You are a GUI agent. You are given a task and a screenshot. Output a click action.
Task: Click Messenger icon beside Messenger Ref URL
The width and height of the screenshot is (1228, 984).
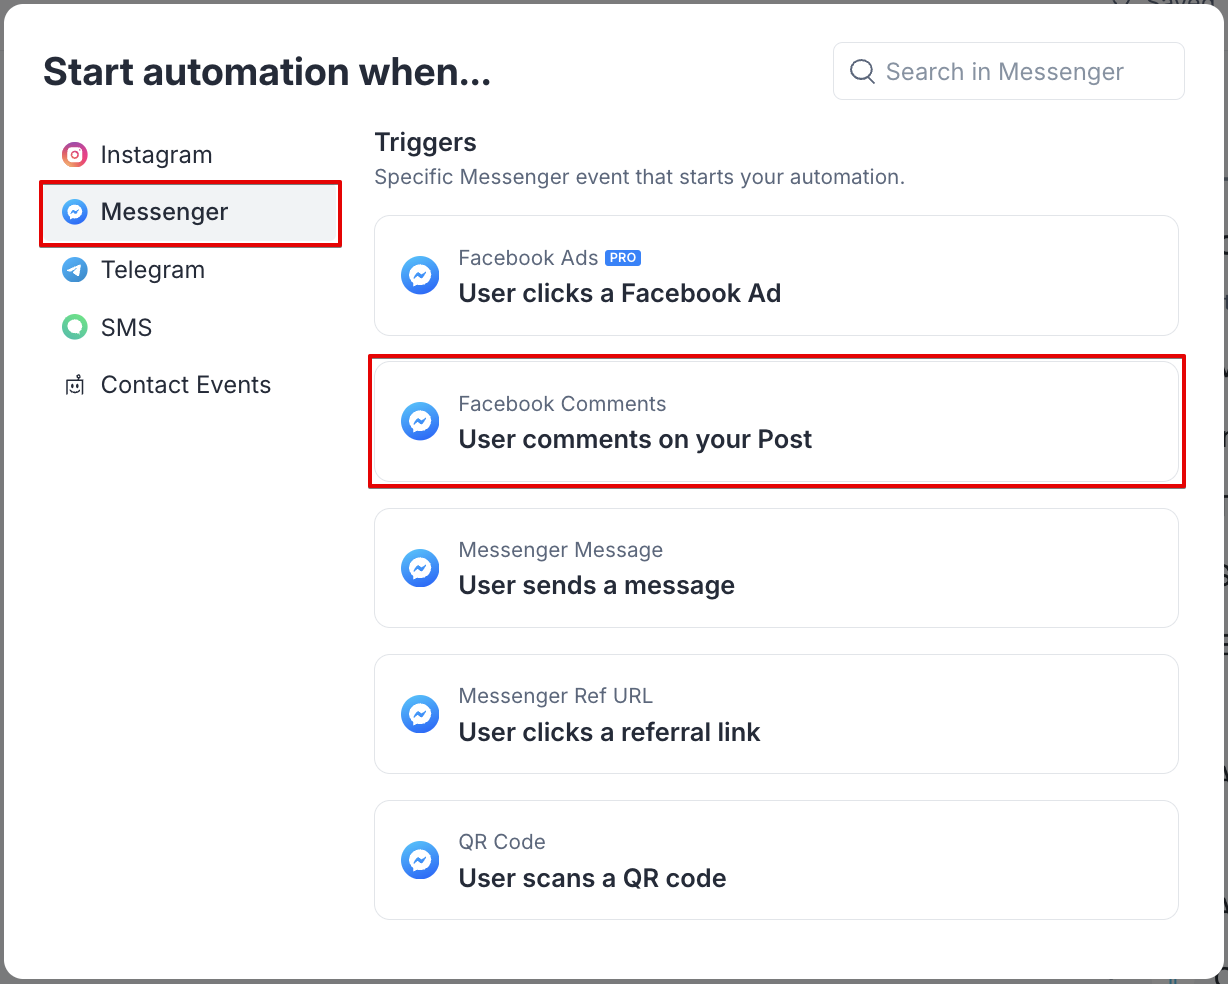coord(420,714)
